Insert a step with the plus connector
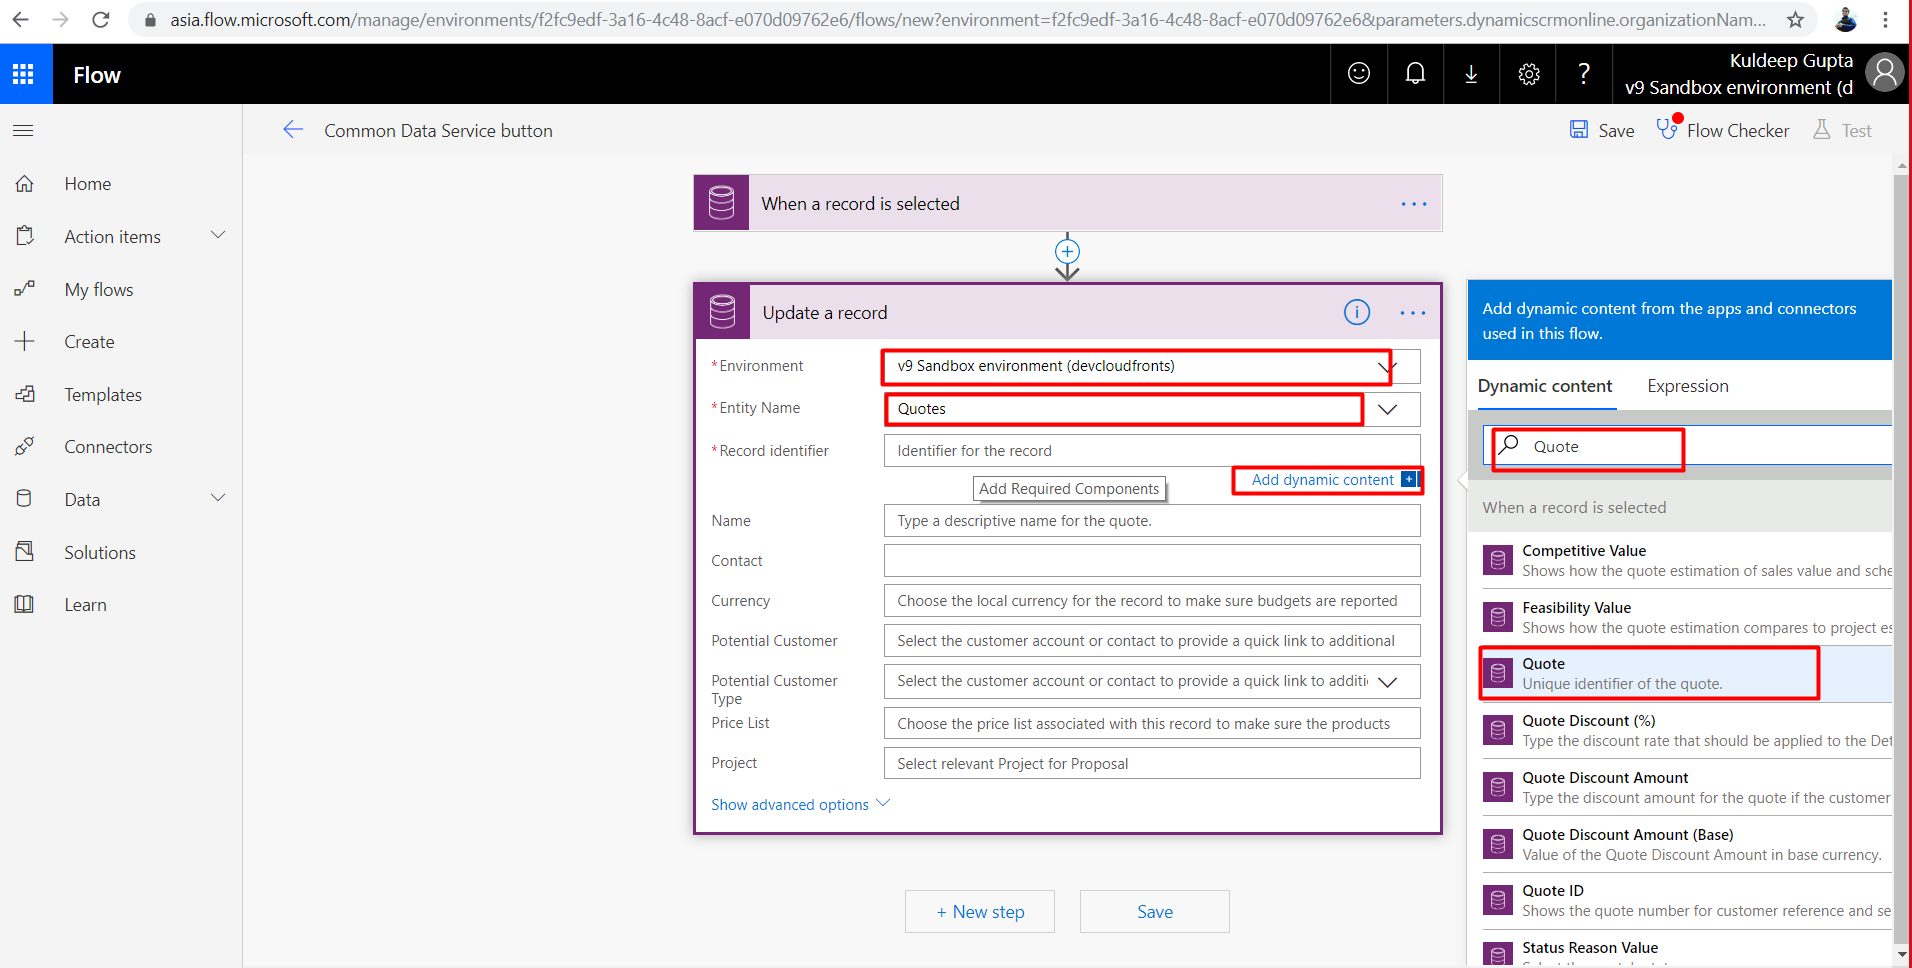The width and height of the screenshot is (1912, 968). tap(1067, 251)
